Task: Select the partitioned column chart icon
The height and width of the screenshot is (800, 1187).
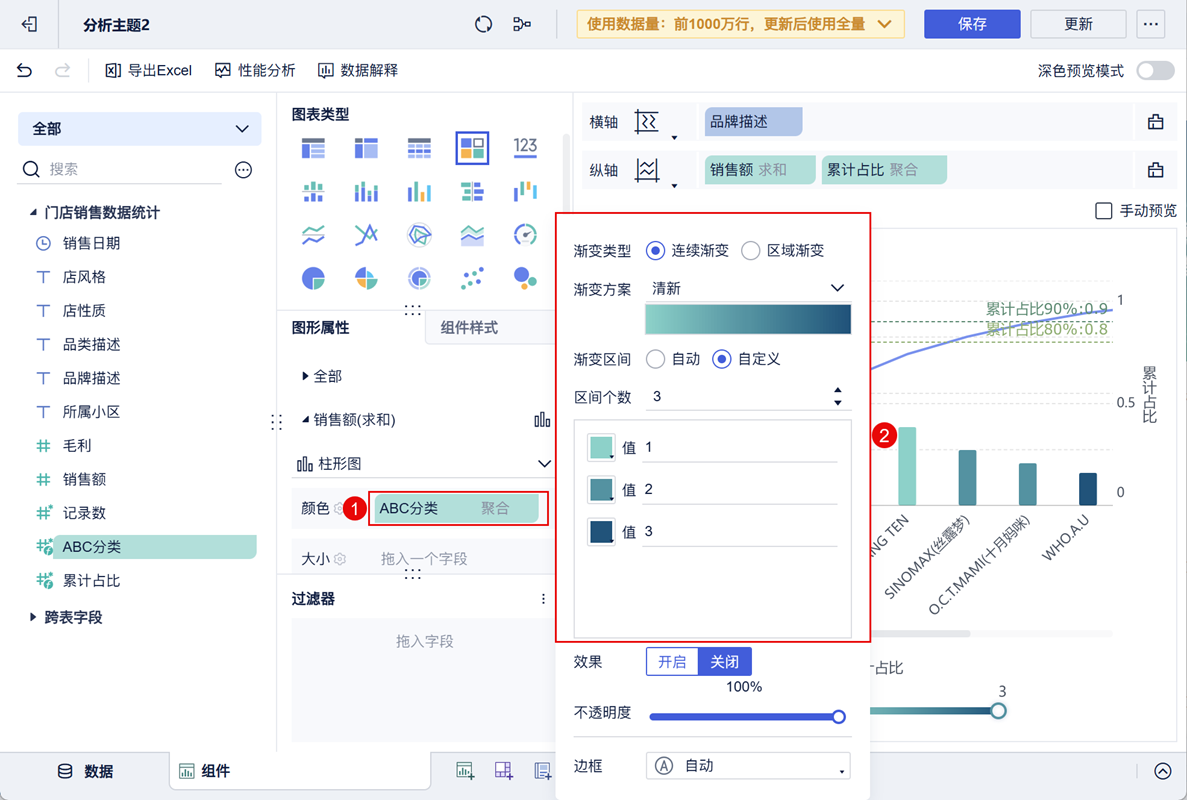Action: tap(313, 191)
